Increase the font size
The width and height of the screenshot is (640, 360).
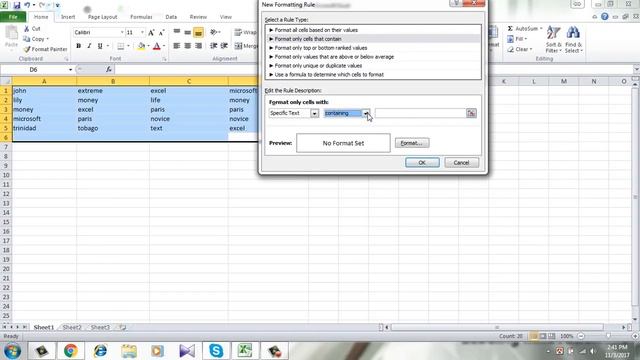(x=151, y=32)
